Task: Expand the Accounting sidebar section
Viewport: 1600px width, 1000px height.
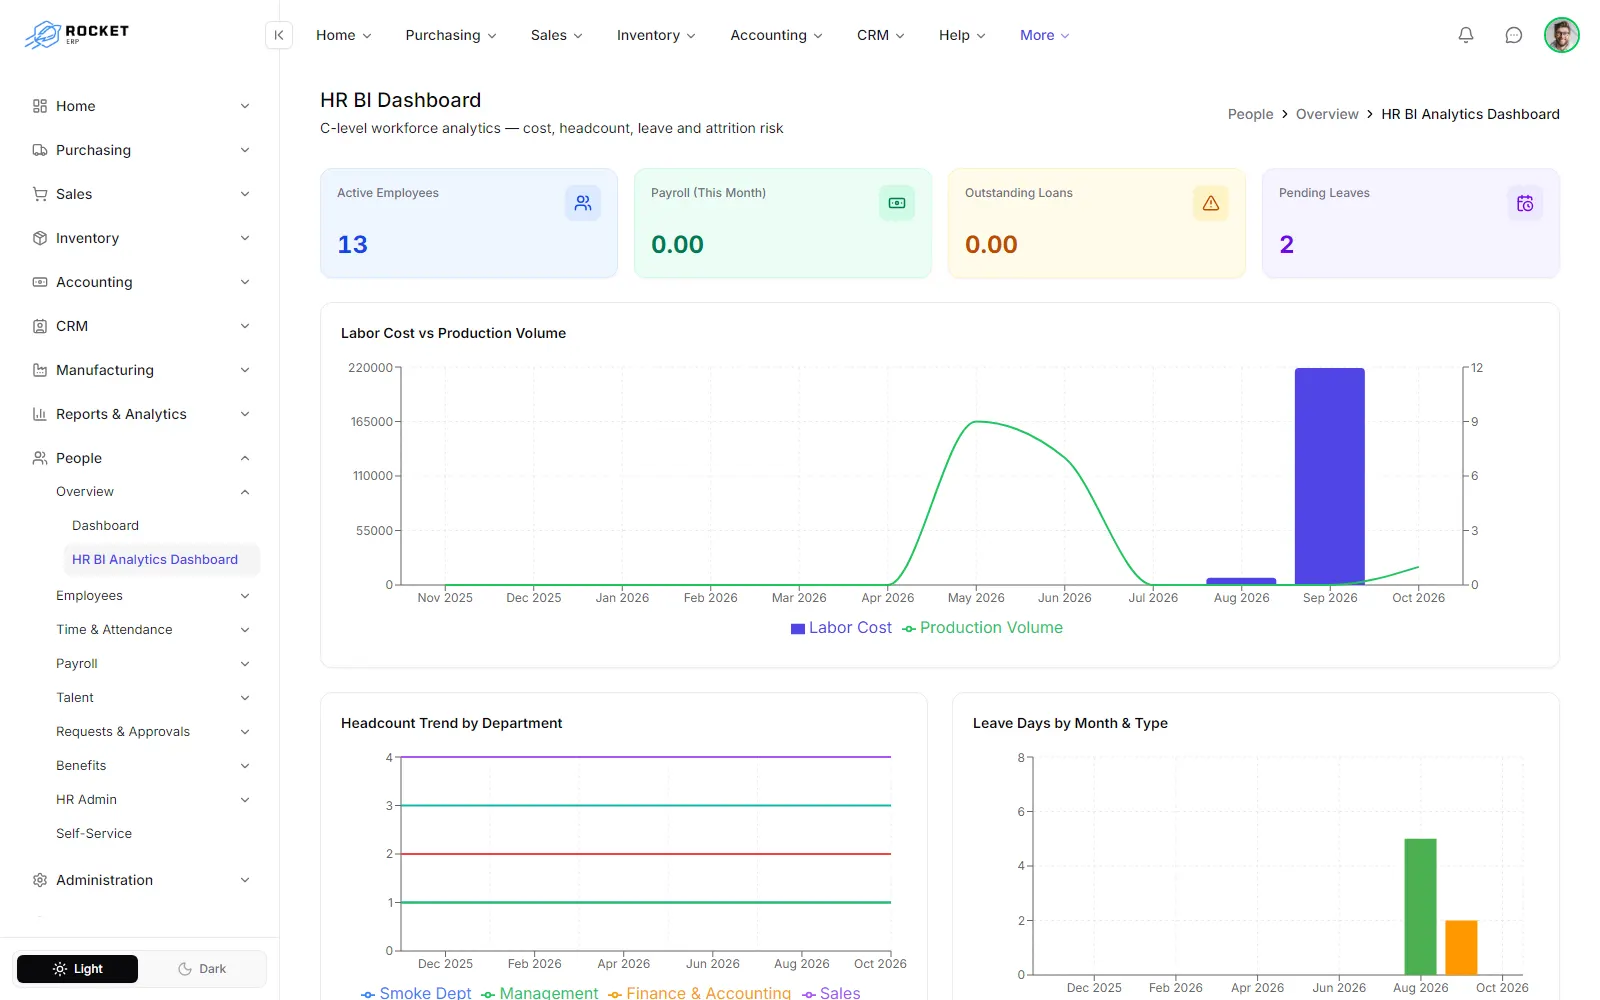Action: (x=140, y=282)
